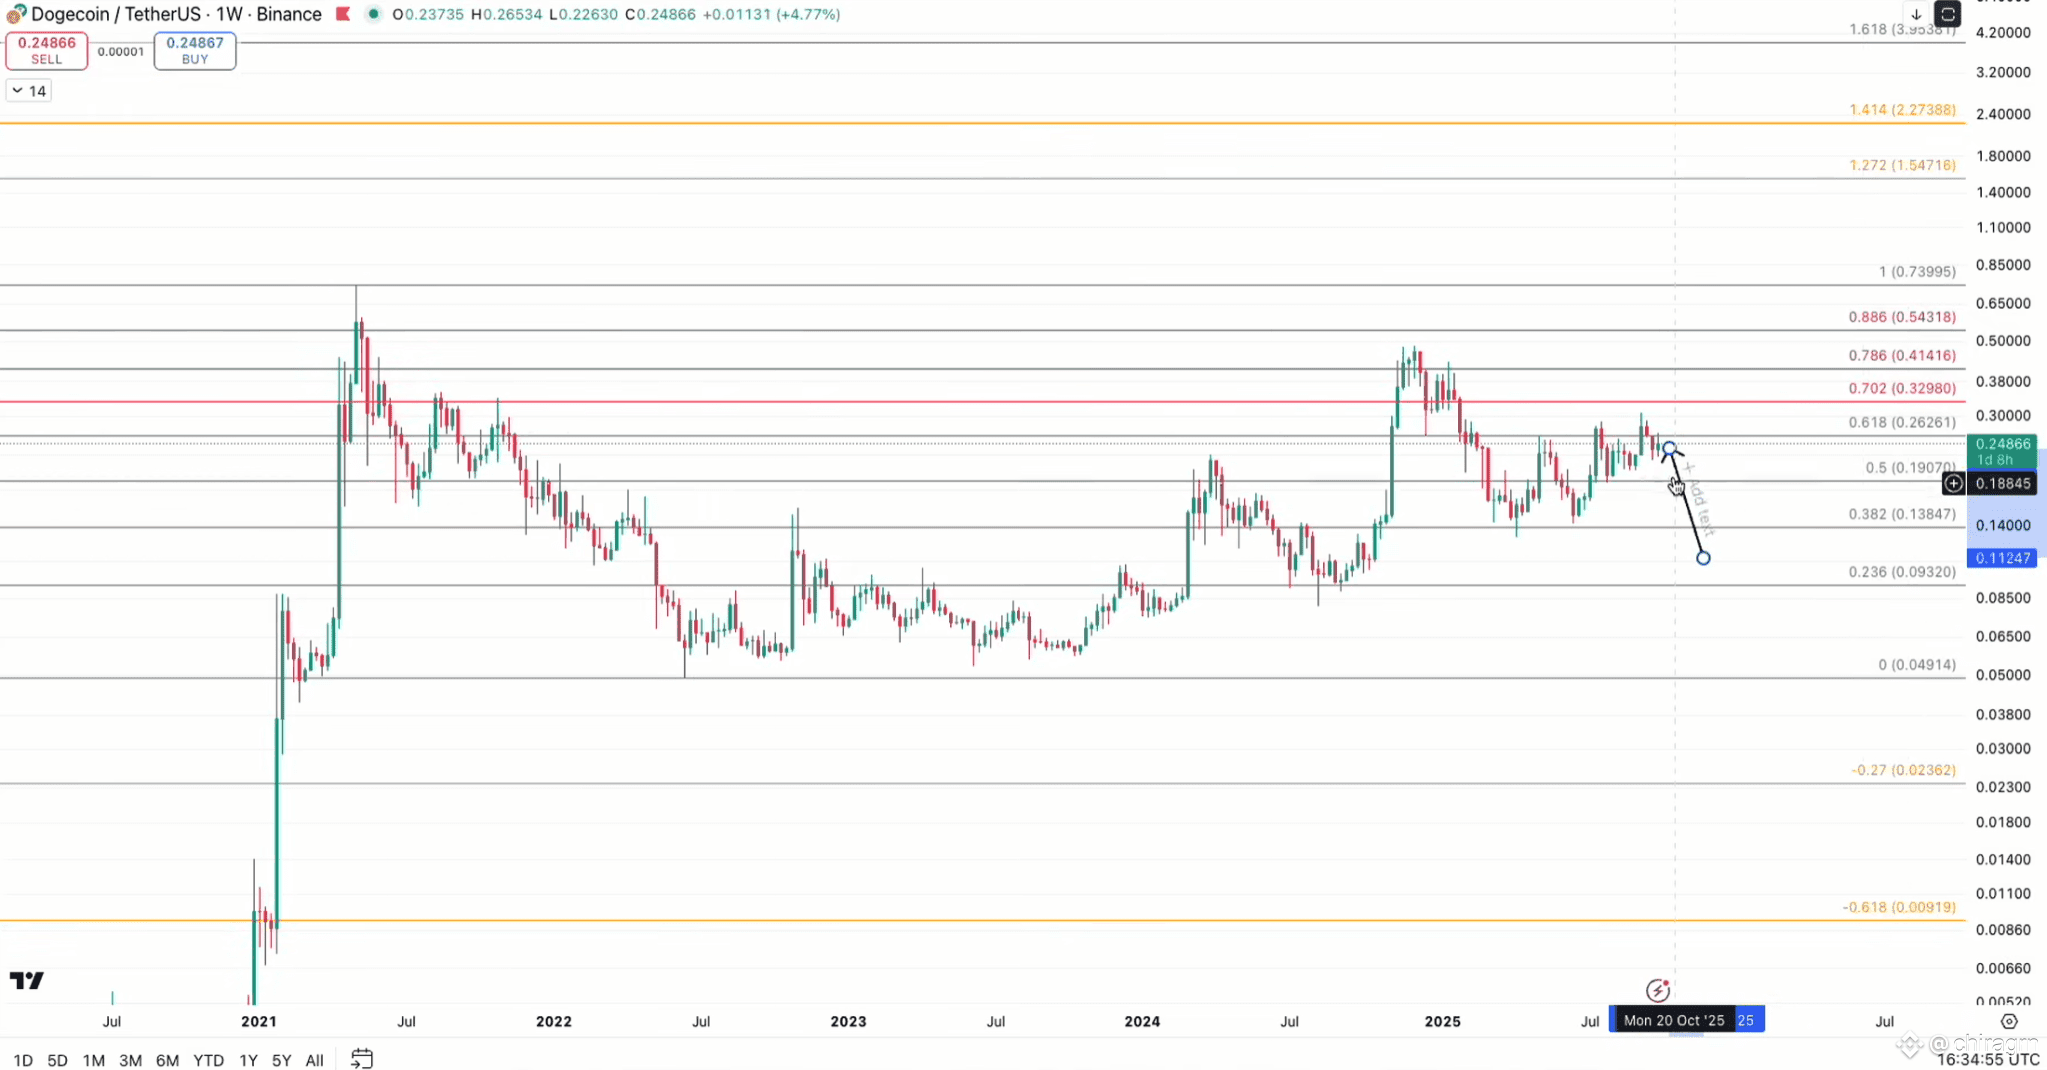Select the 5Y time range
The height and width of the screenshot is (1070, 2047).
coord(282,1060)
